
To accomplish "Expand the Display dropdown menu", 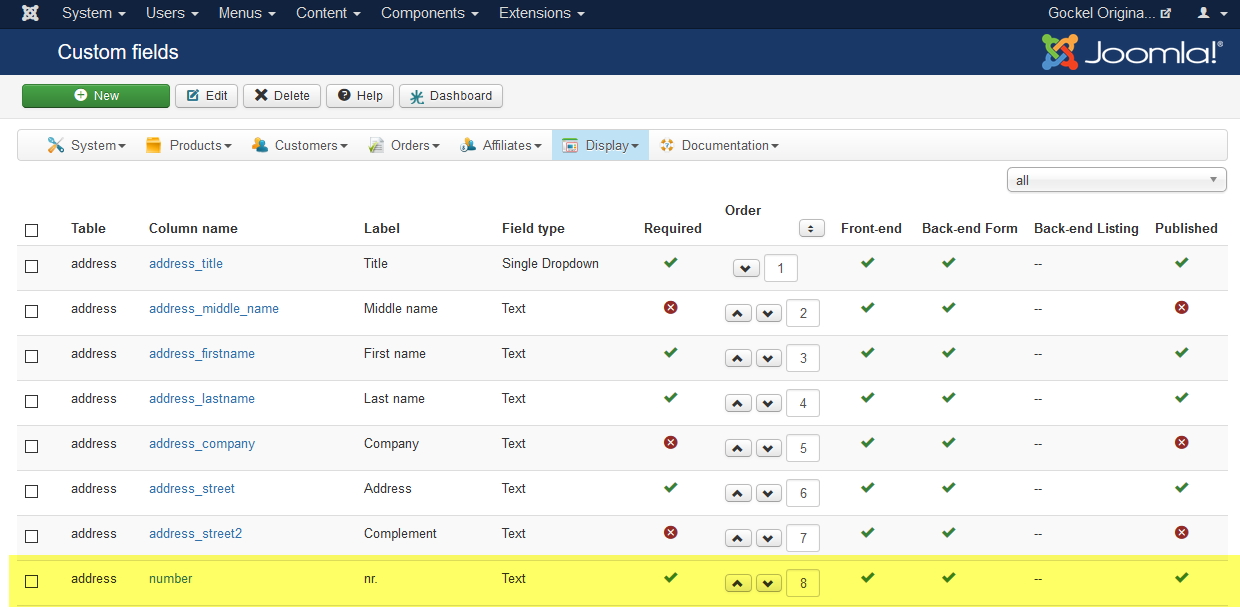I will pos(600,145).
